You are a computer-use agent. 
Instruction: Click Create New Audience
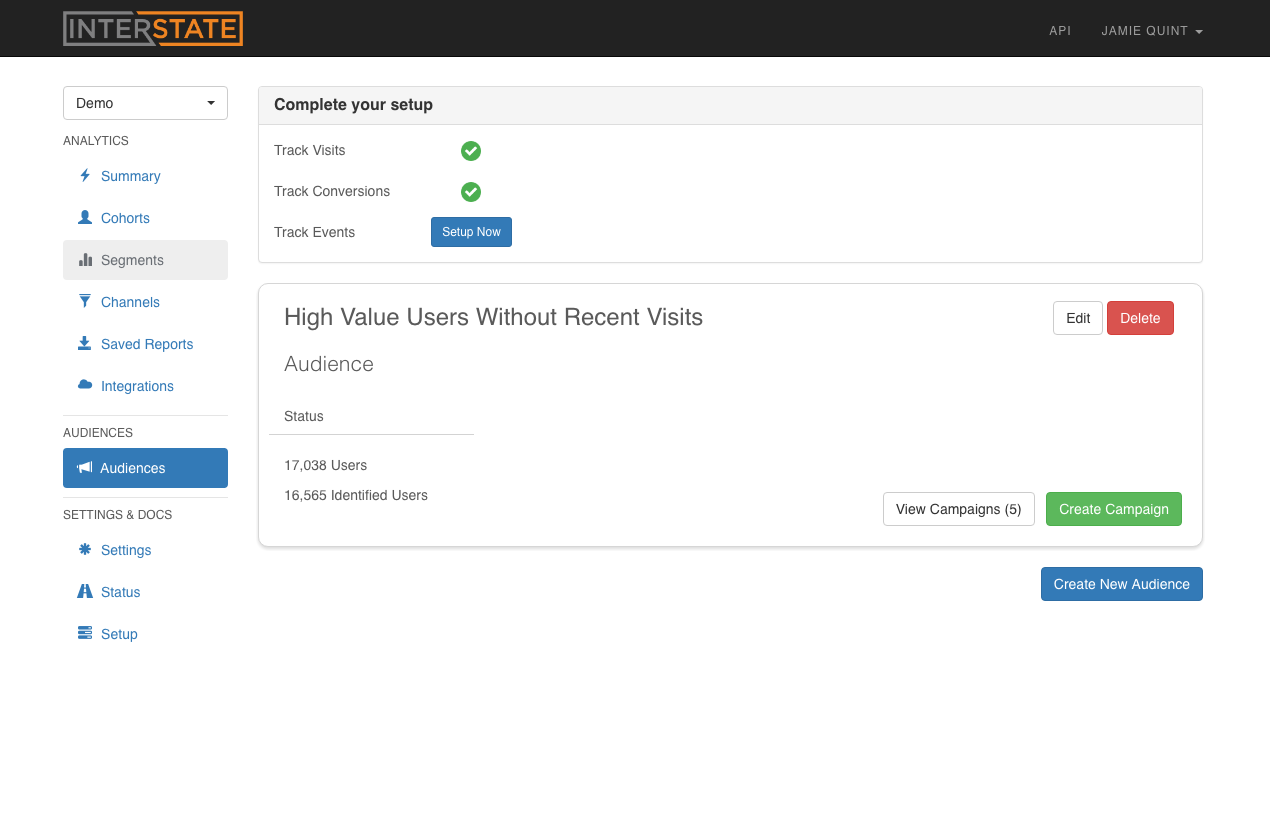[1122, 584]
